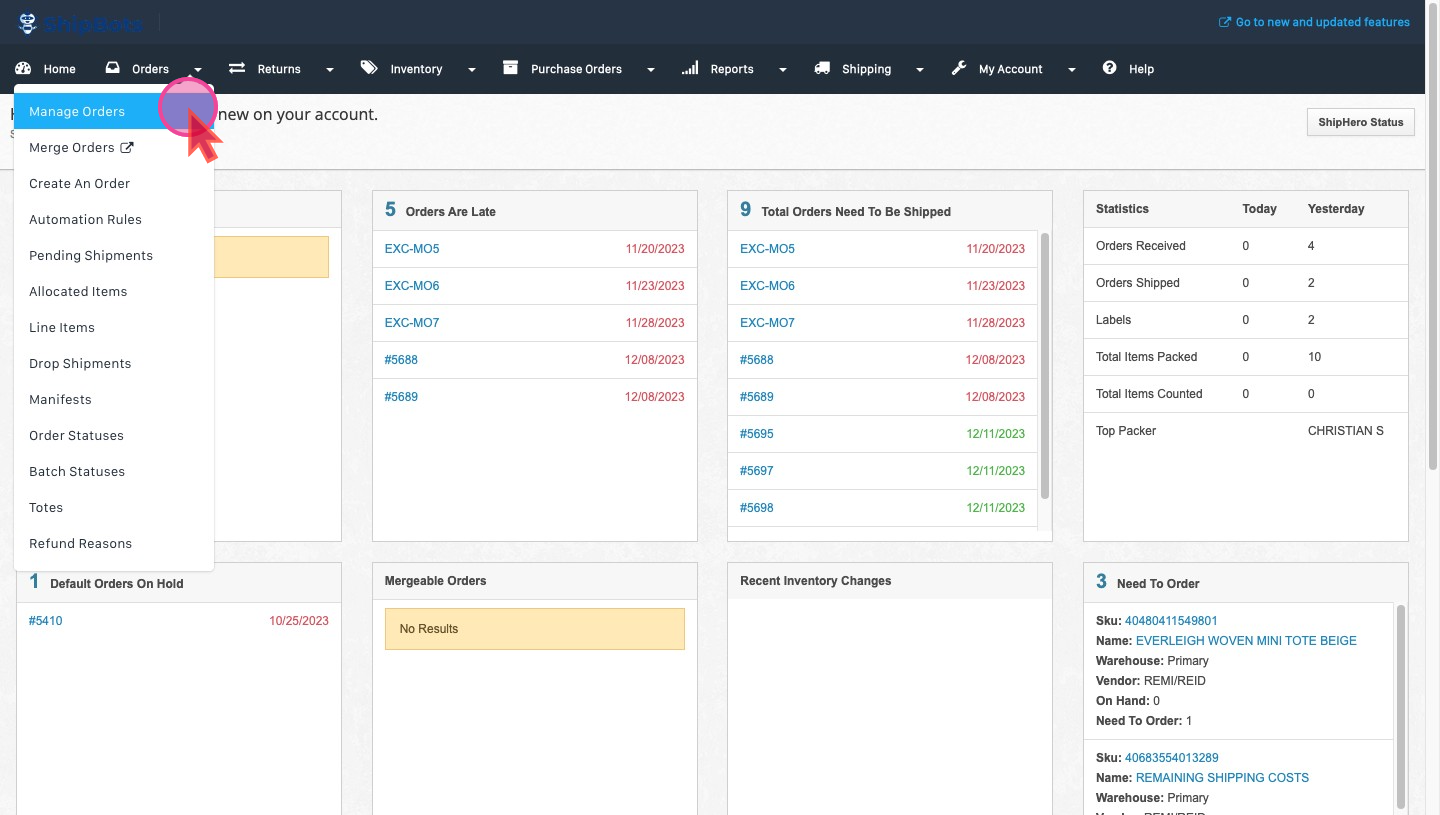Open late order EXC-MO5

[412, 249]
